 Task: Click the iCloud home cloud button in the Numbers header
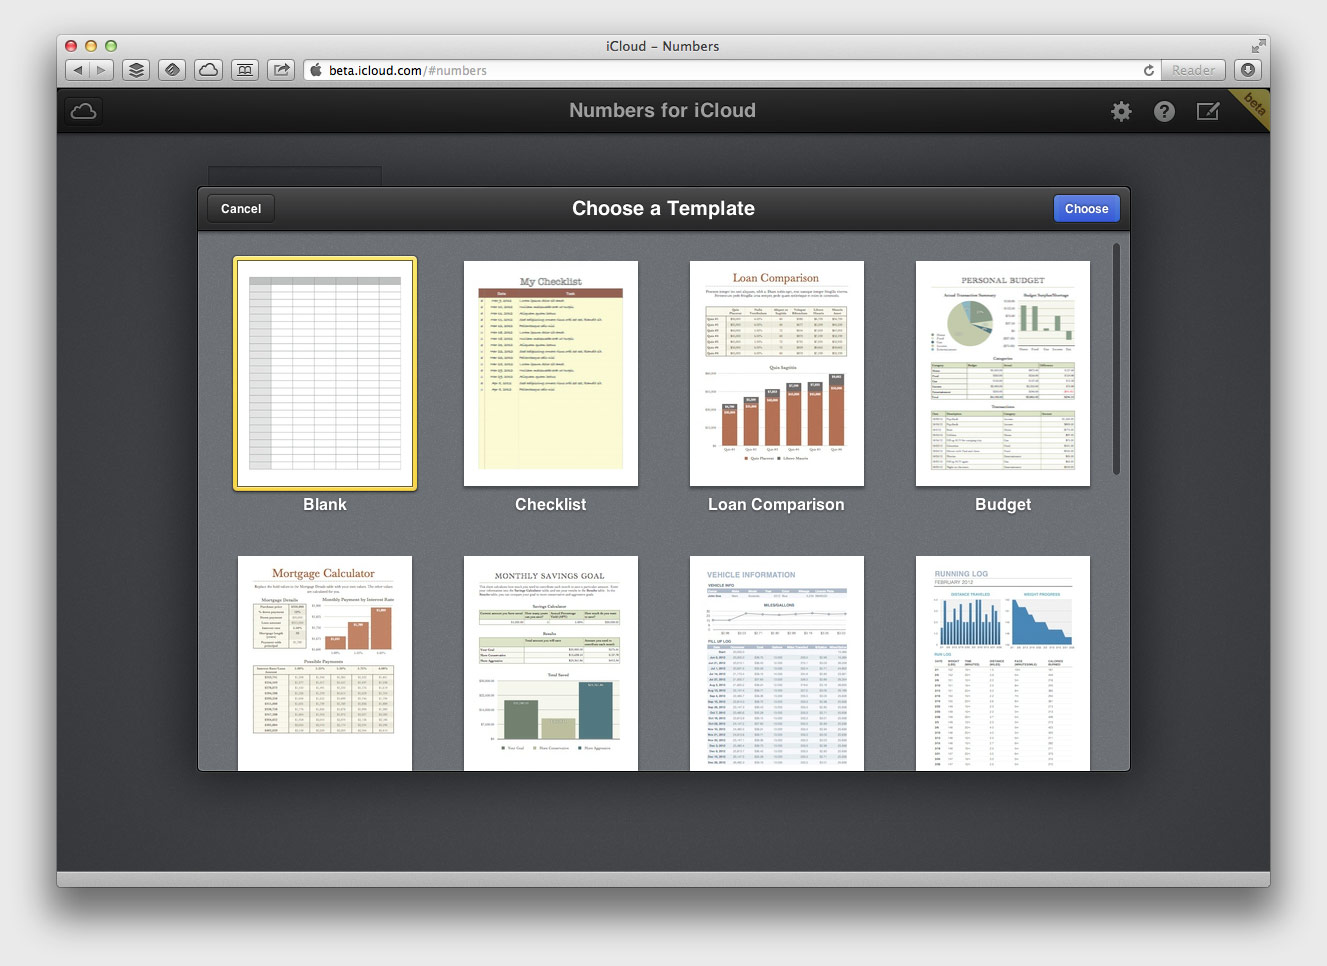(84, 111)
